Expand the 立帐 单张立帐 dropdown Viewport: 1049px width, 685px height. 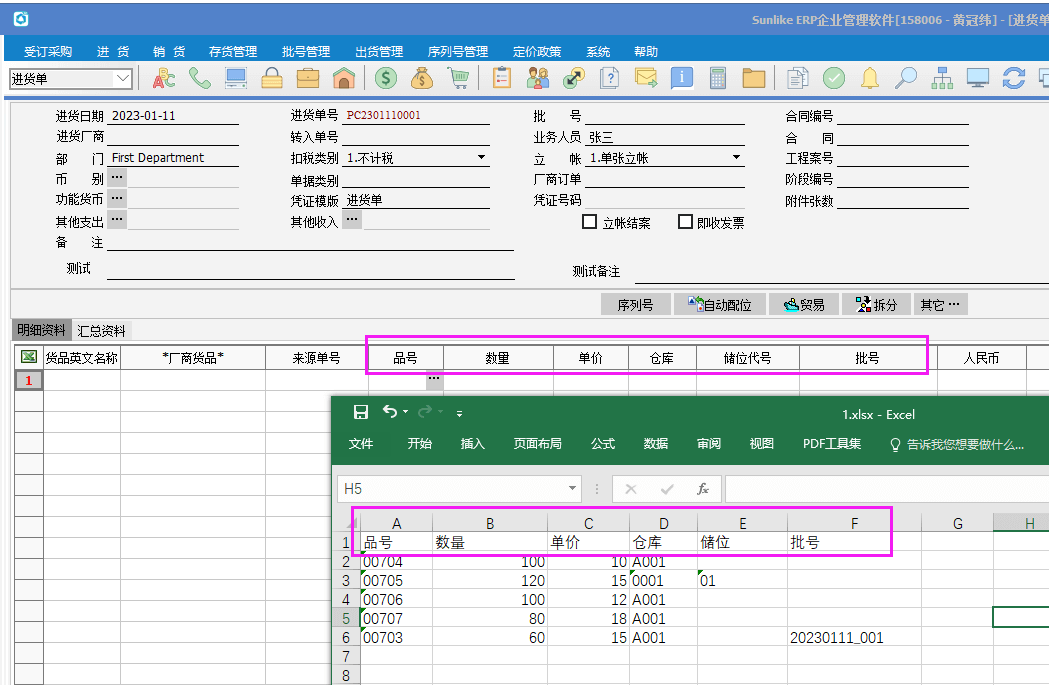pos(736,157)
